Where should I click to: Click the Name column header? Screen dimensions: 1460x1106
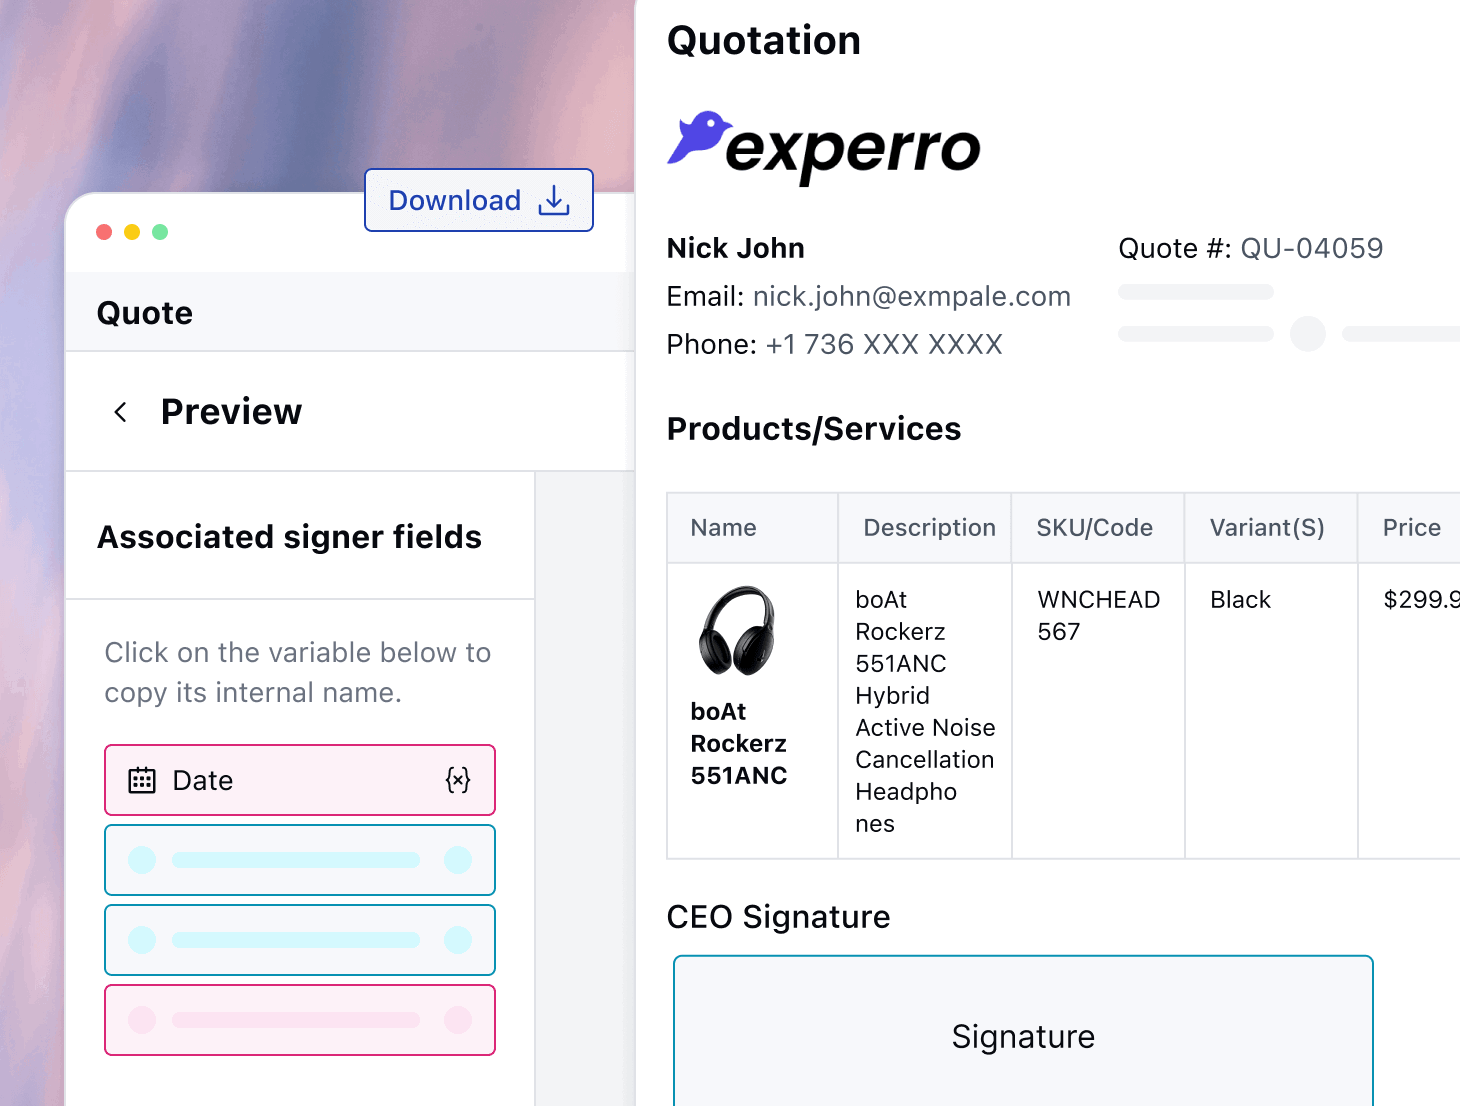(723, 528)
